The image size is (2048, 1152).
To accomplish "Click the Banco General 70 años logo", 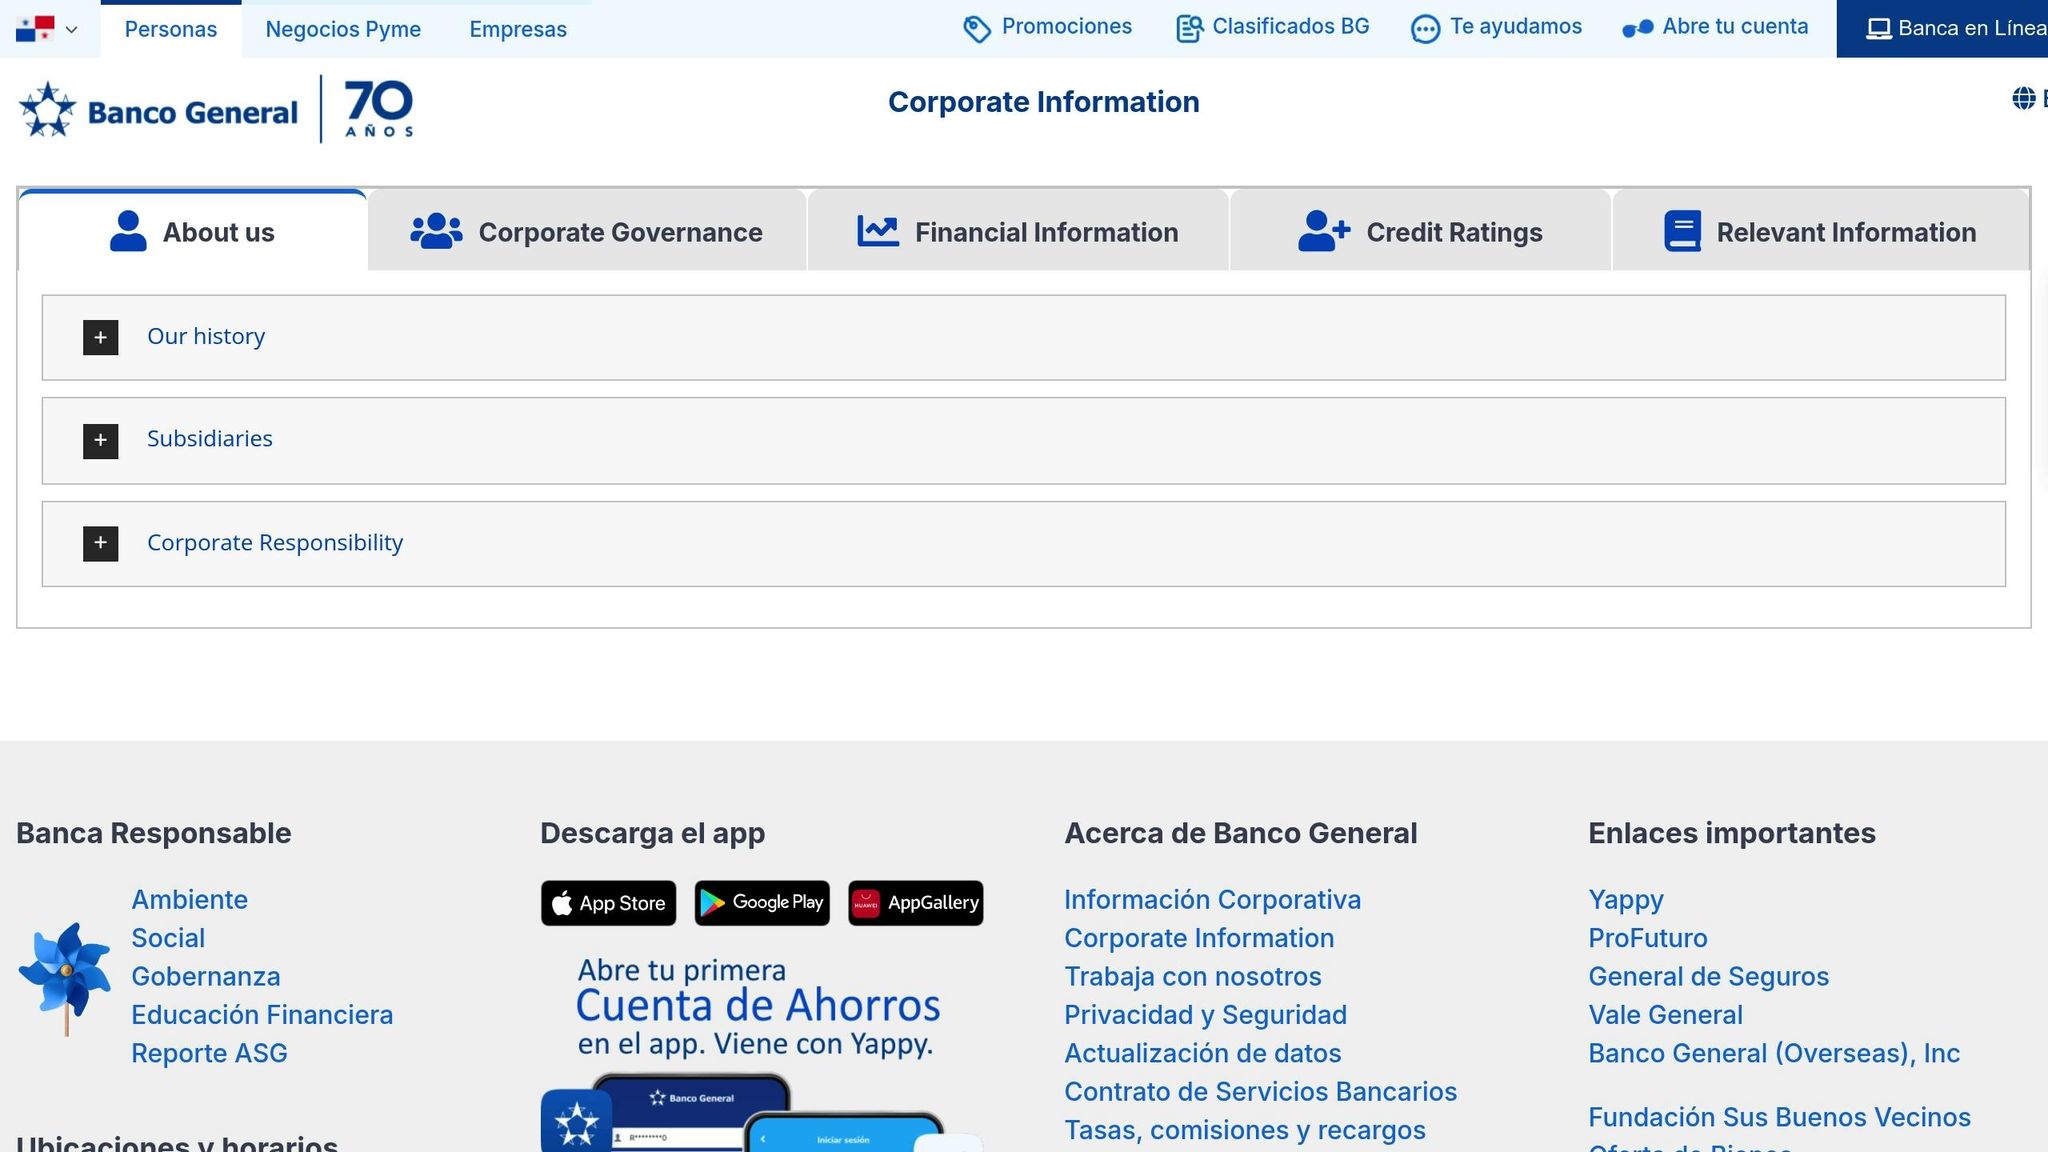I will (x=215, y=108).
